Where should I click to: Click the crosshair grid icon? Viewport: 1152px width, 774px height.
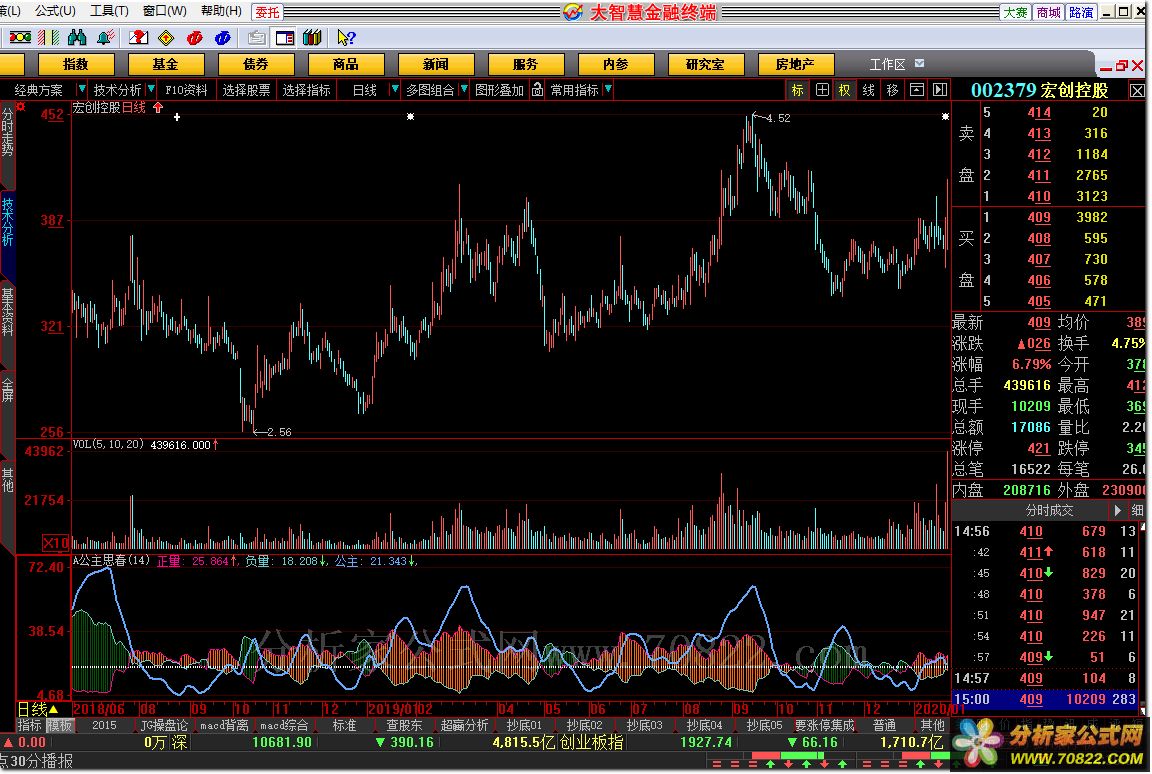click(822, 90)
